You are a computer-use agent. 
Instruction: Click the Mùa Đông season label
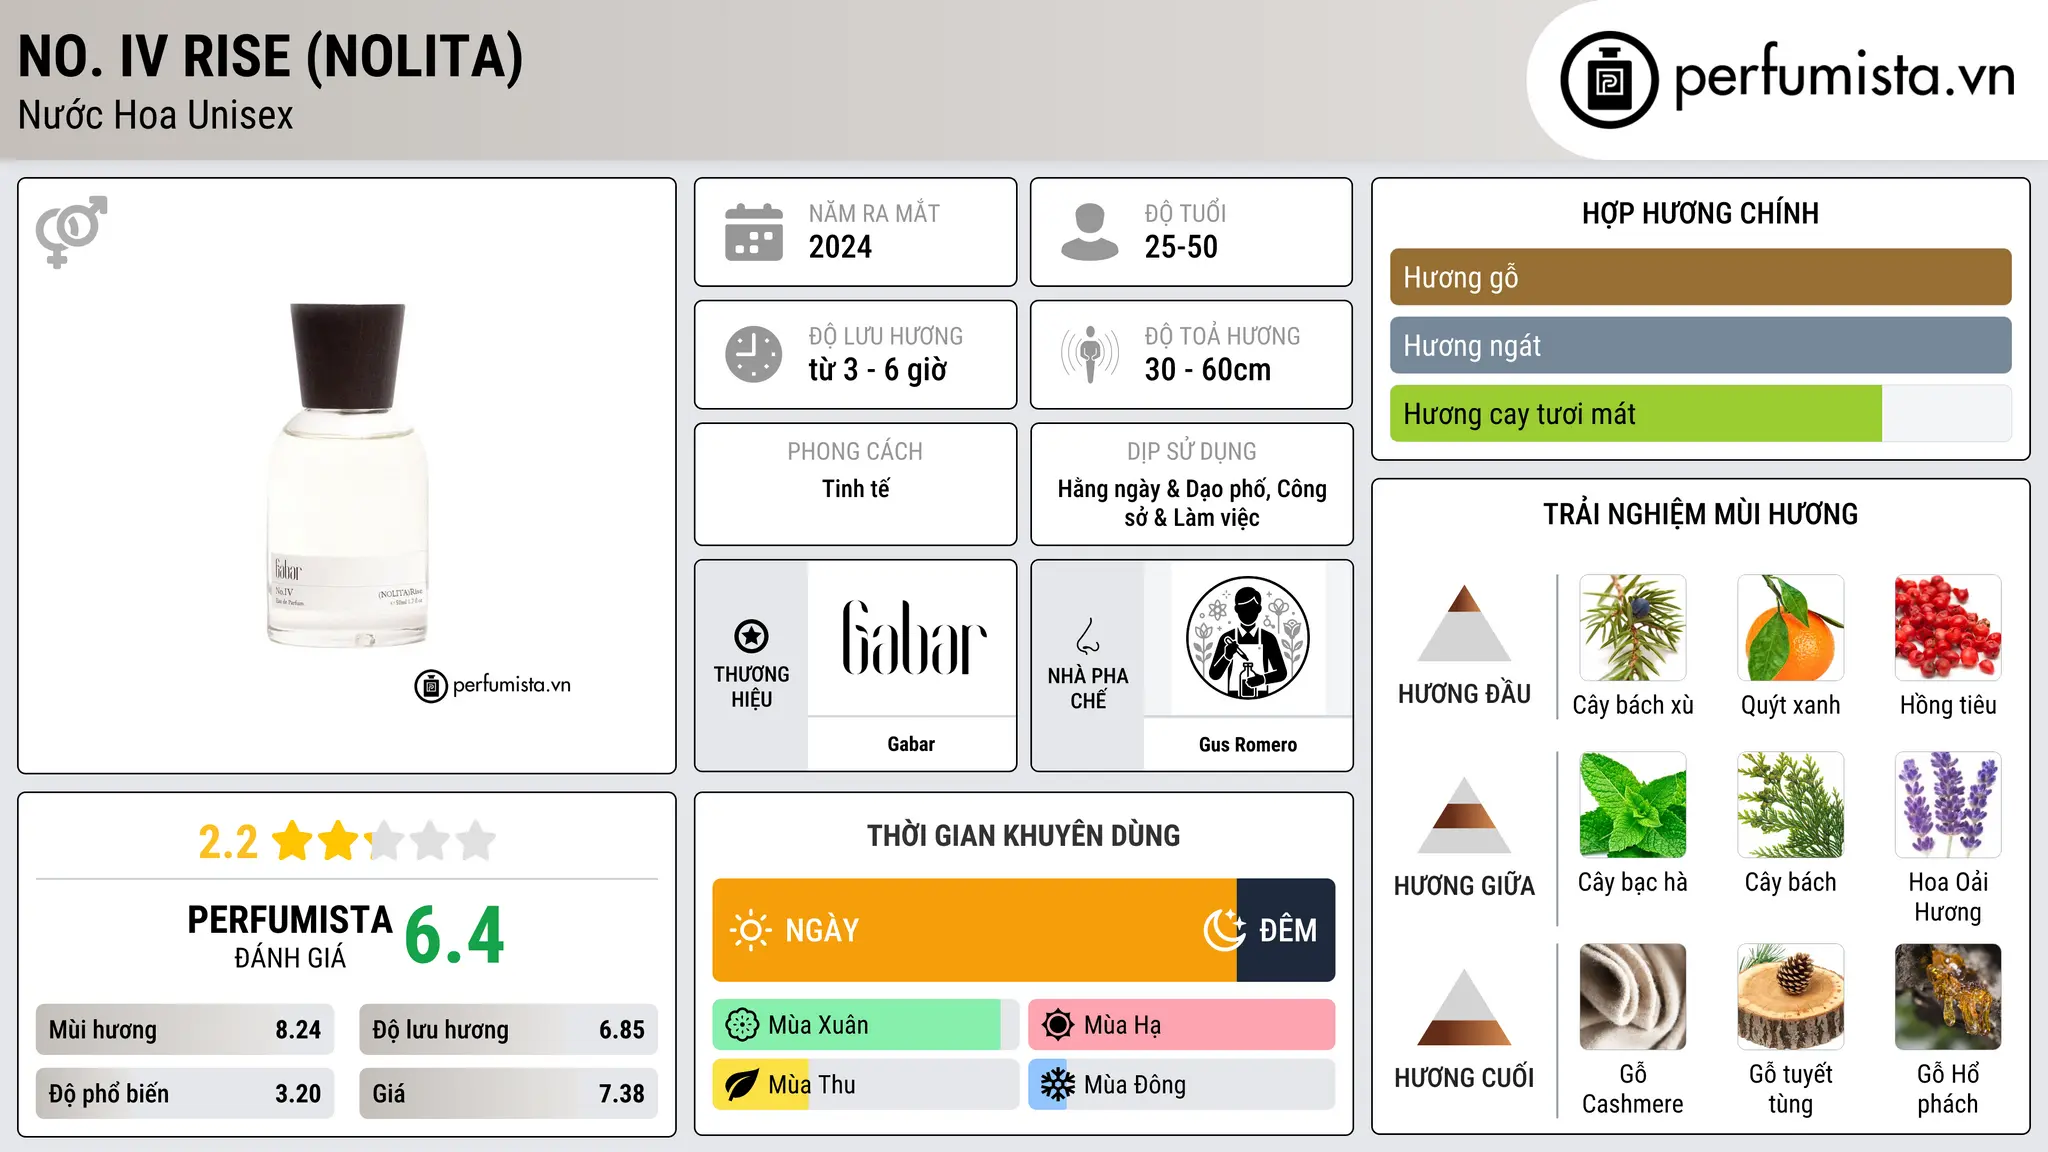1135,1085
